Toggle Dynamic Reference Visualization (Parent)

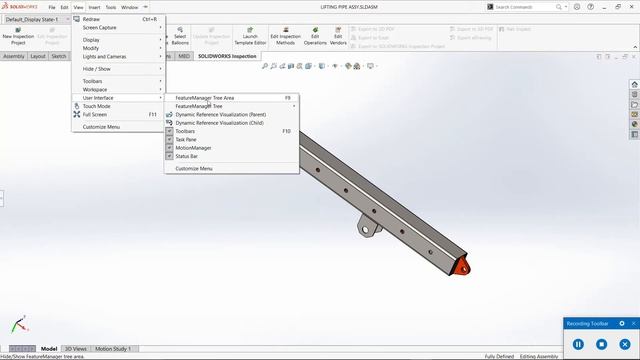pyautogui.click(x=231, y=115)
